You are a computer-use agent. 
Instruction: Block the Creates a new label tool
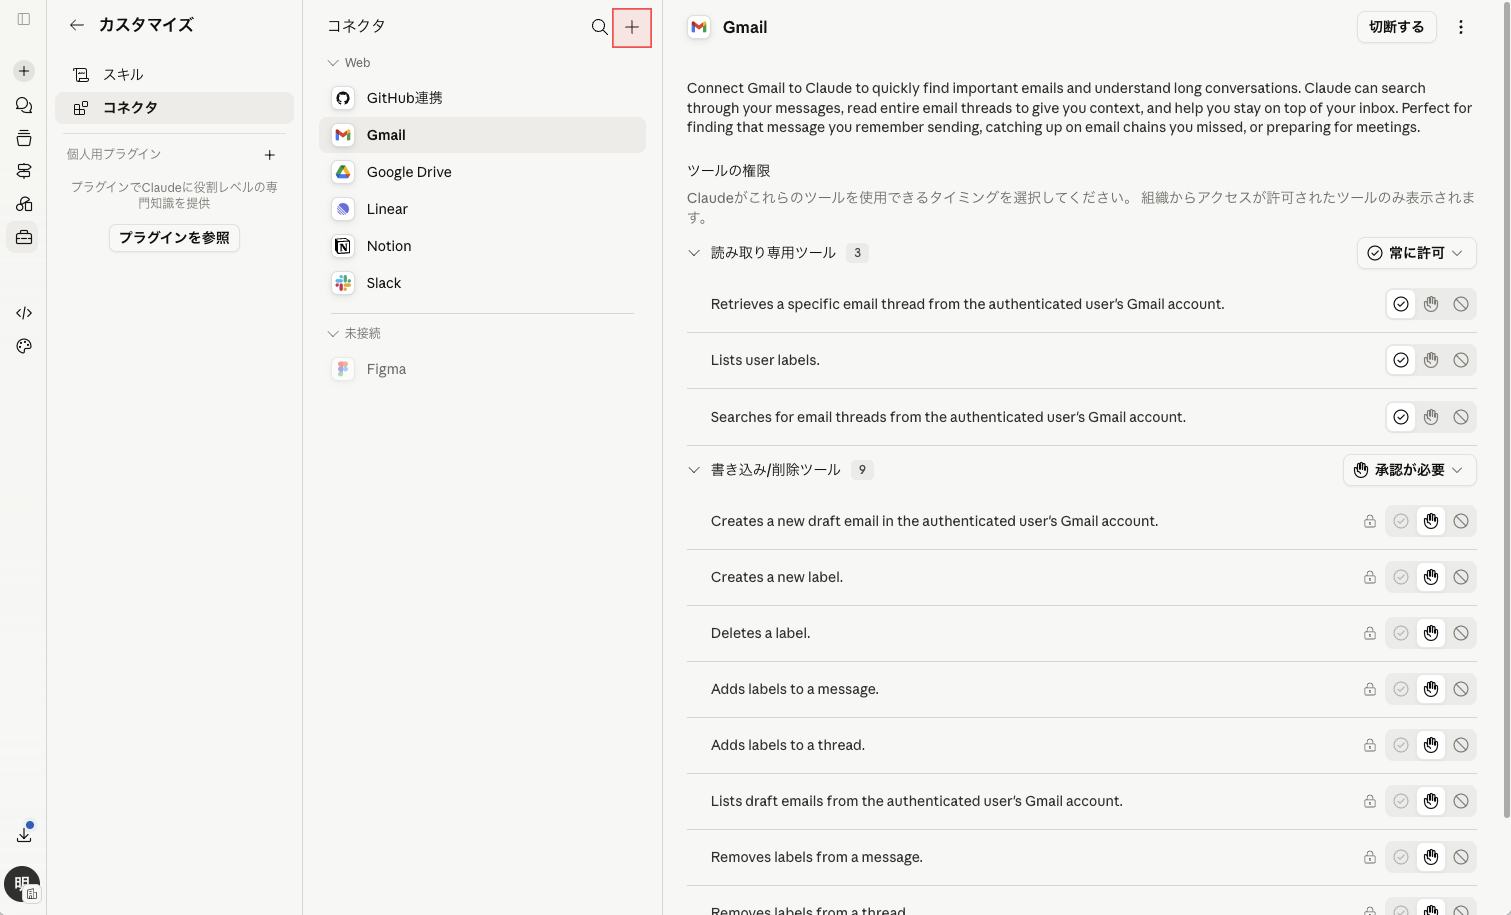pos(1461,577)
